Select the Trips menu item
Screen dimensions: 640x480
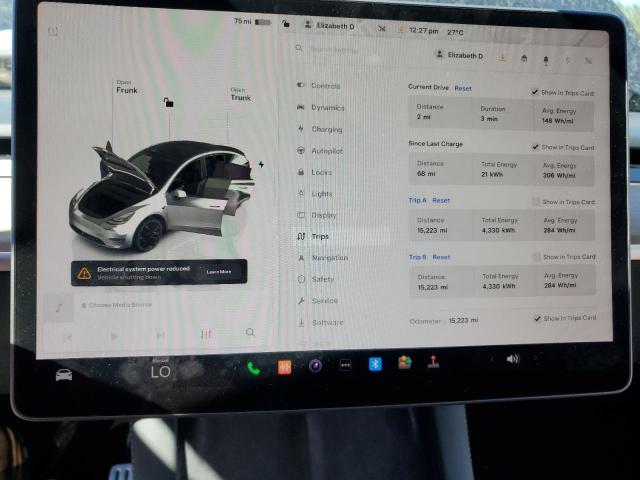tap(313, 236)
